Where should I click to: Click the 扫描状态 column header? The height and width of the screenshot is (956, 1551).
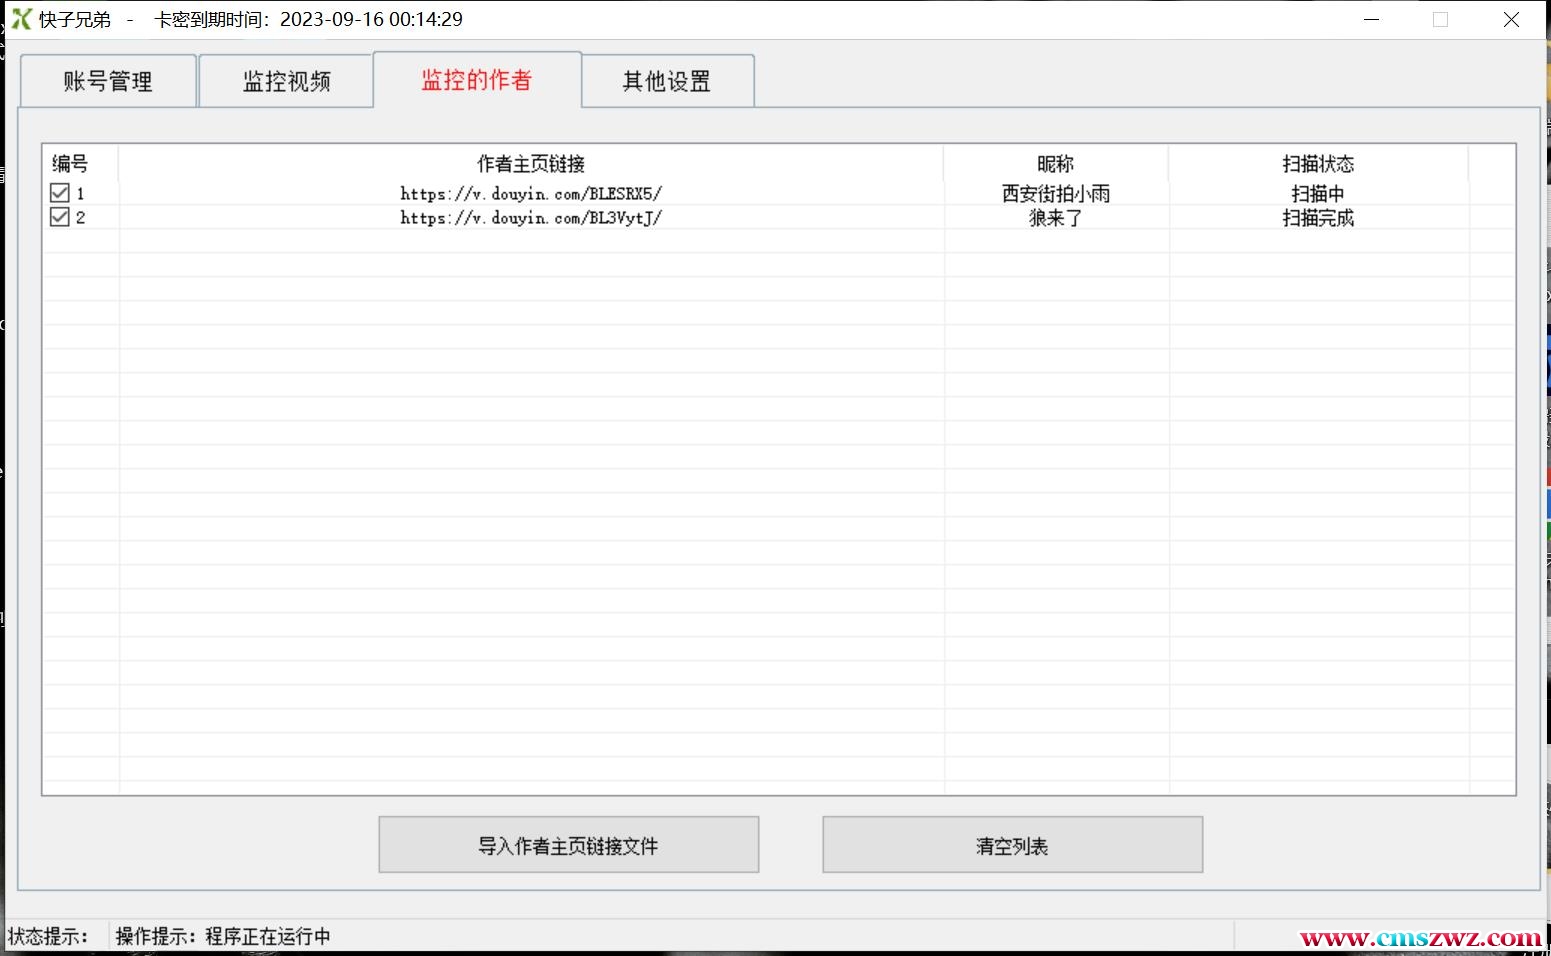[x=1317, y=164]
